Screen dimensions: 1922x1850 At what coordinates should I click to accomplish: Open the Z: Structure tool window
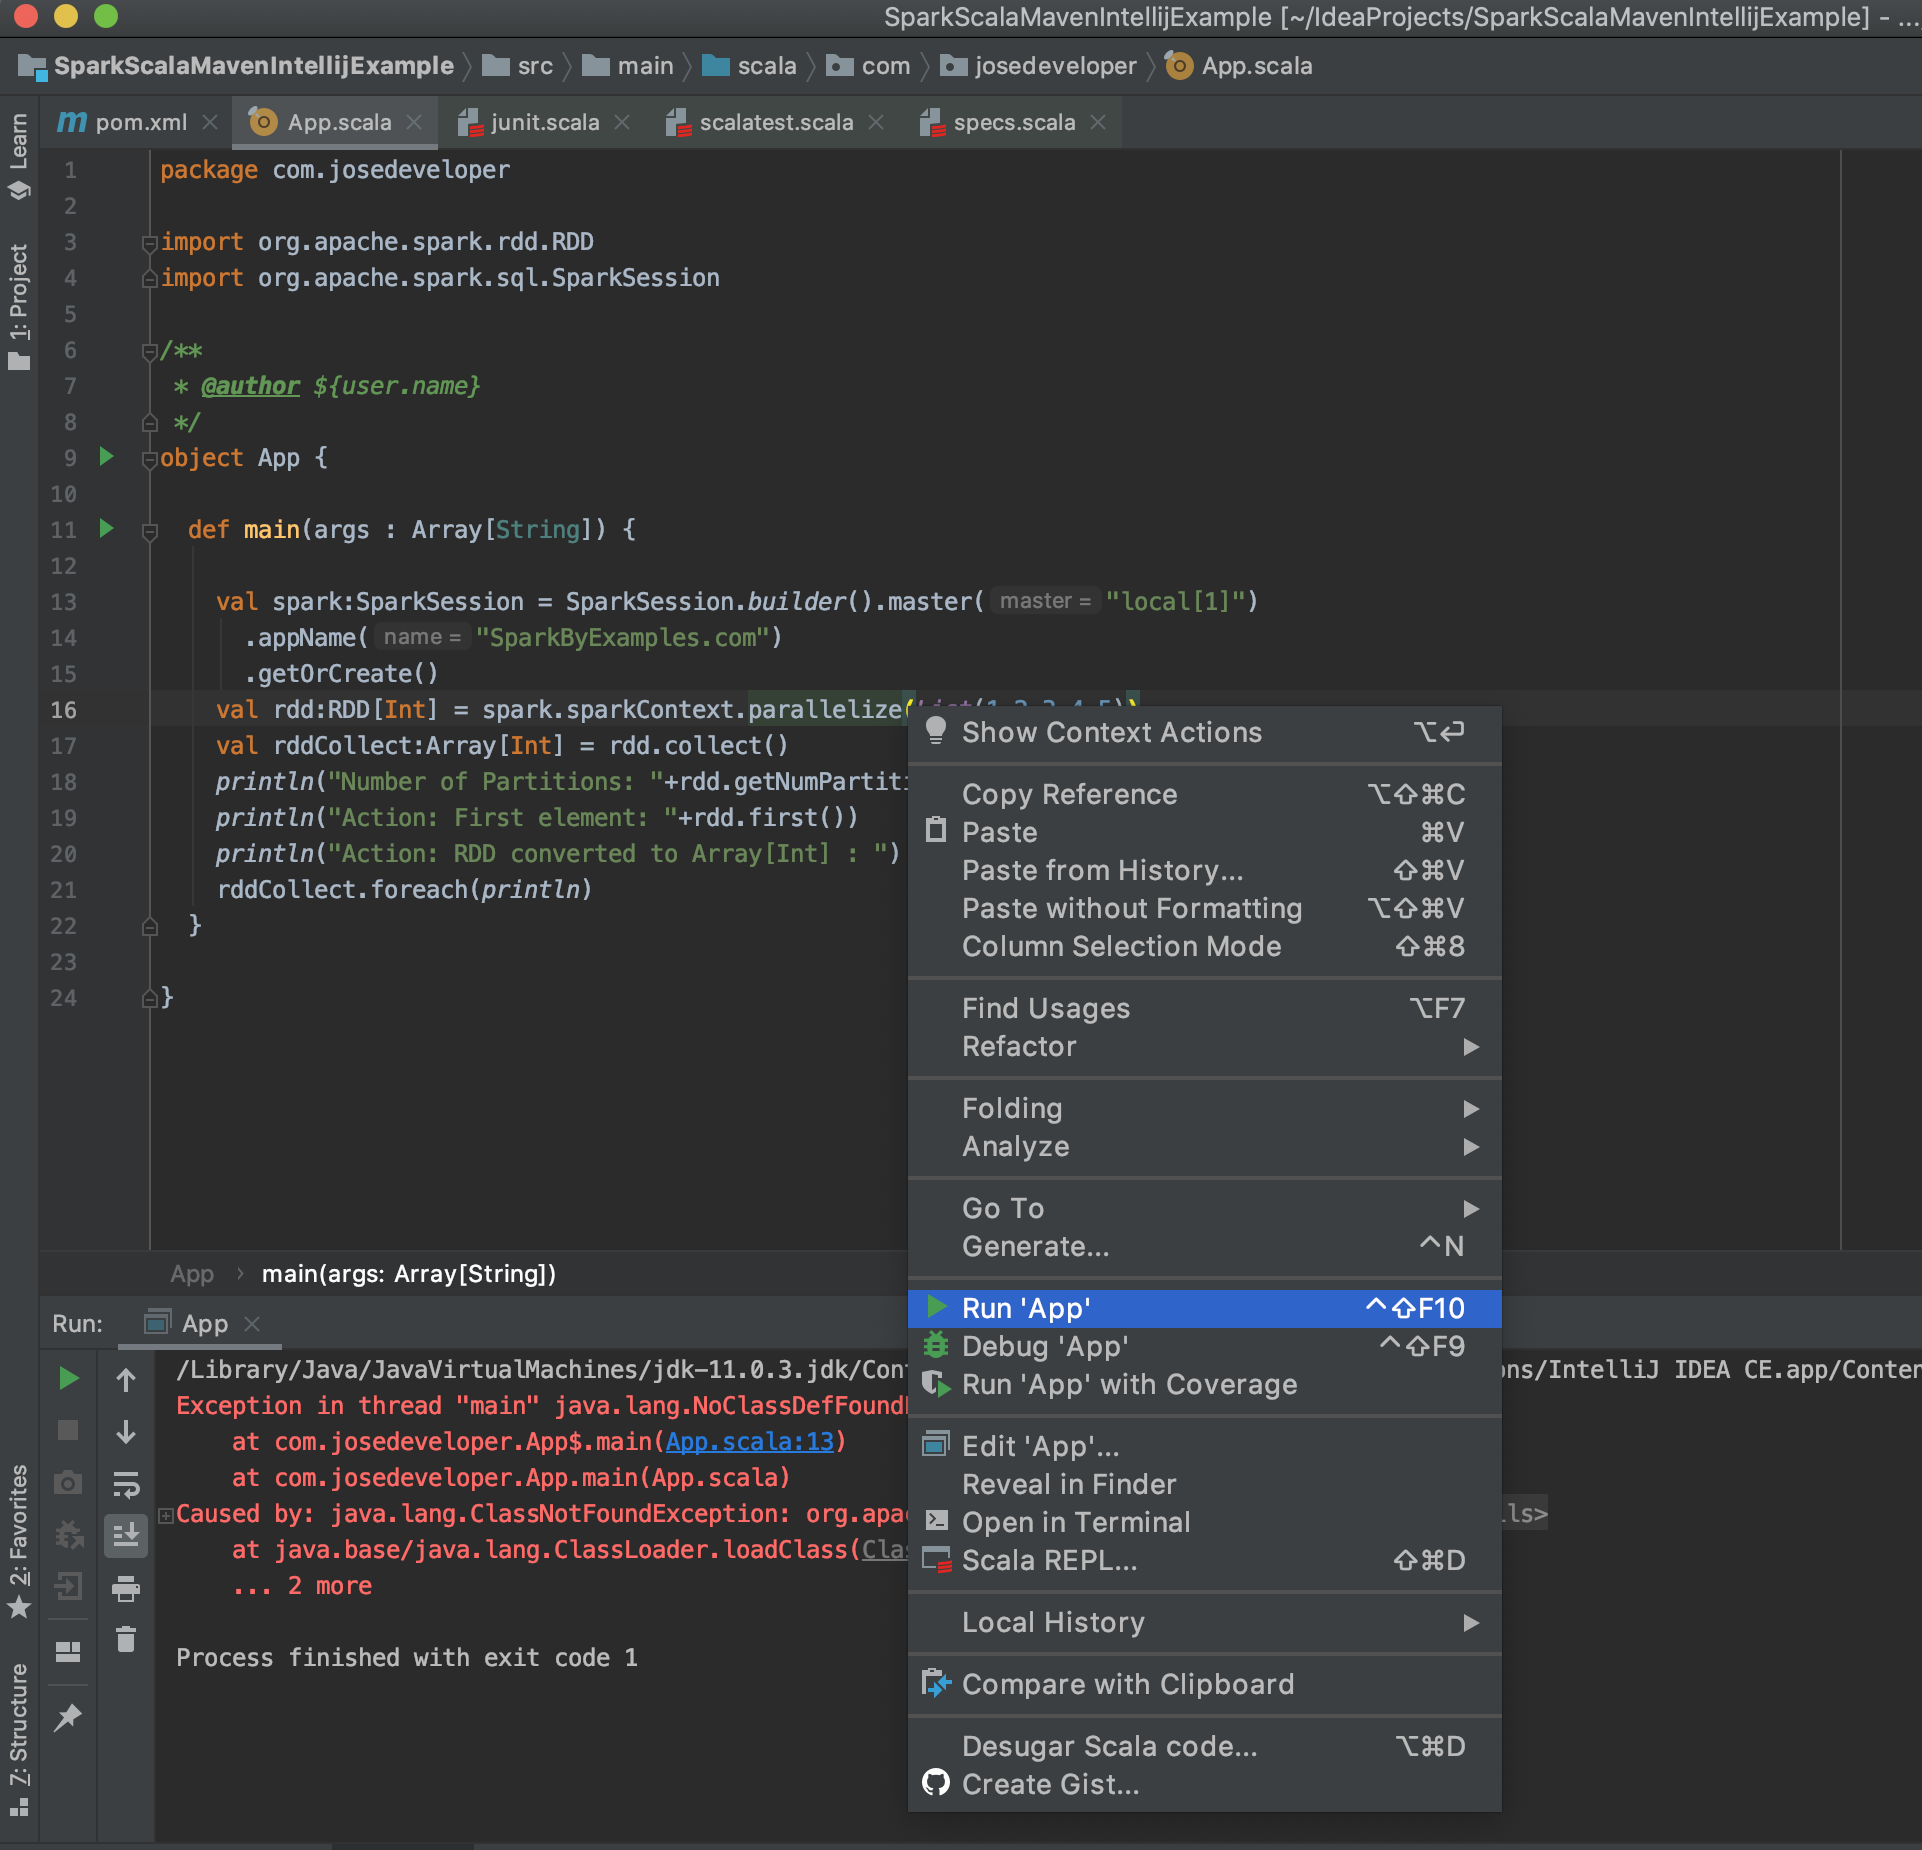point(19,1738)
